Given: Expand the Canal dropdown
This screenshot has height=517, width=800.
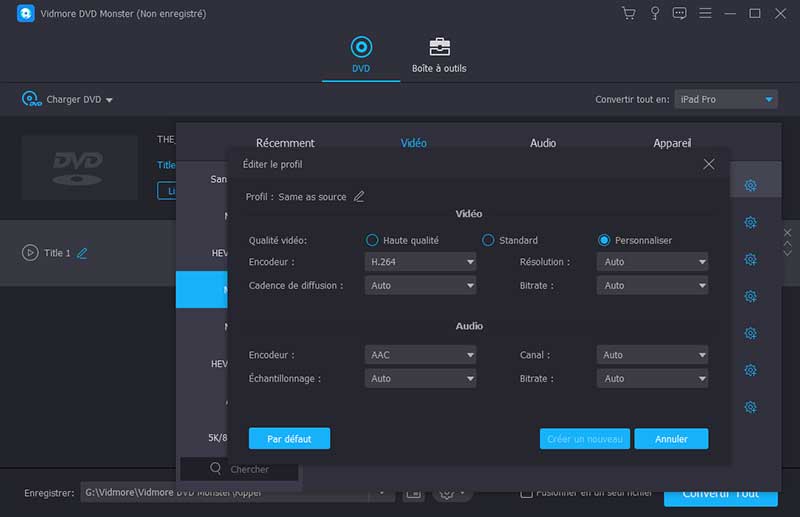Looking at the screenshot, I should click(x=652, y=355).
